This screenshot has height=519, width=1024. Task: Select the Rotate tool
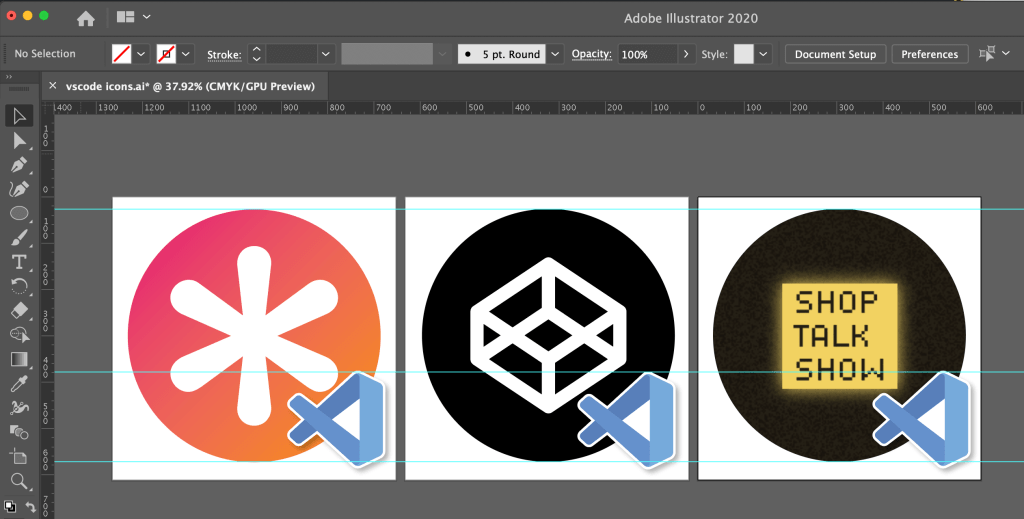tap(19, 286)
